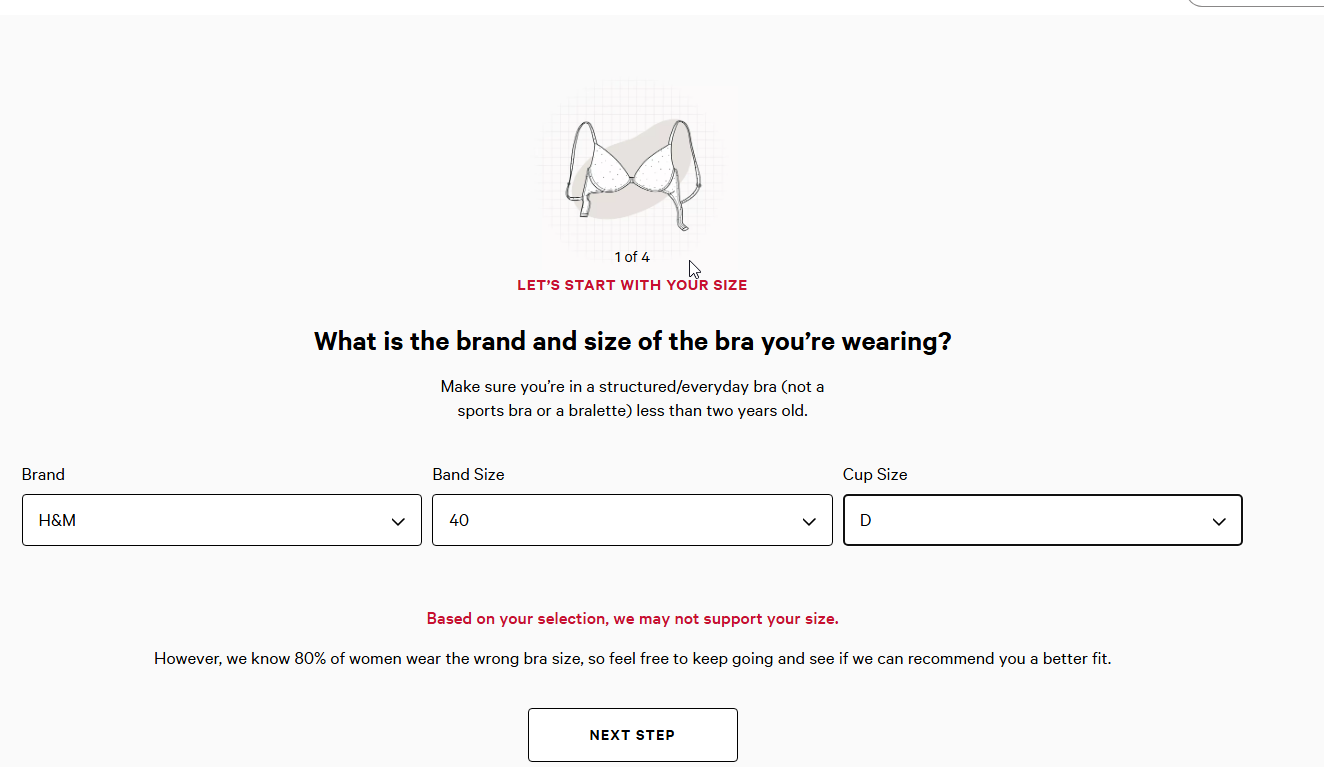Click the selected "D" cup value
The width and height of the screenshot is (1324, 767).
click(x=866, y=520)
